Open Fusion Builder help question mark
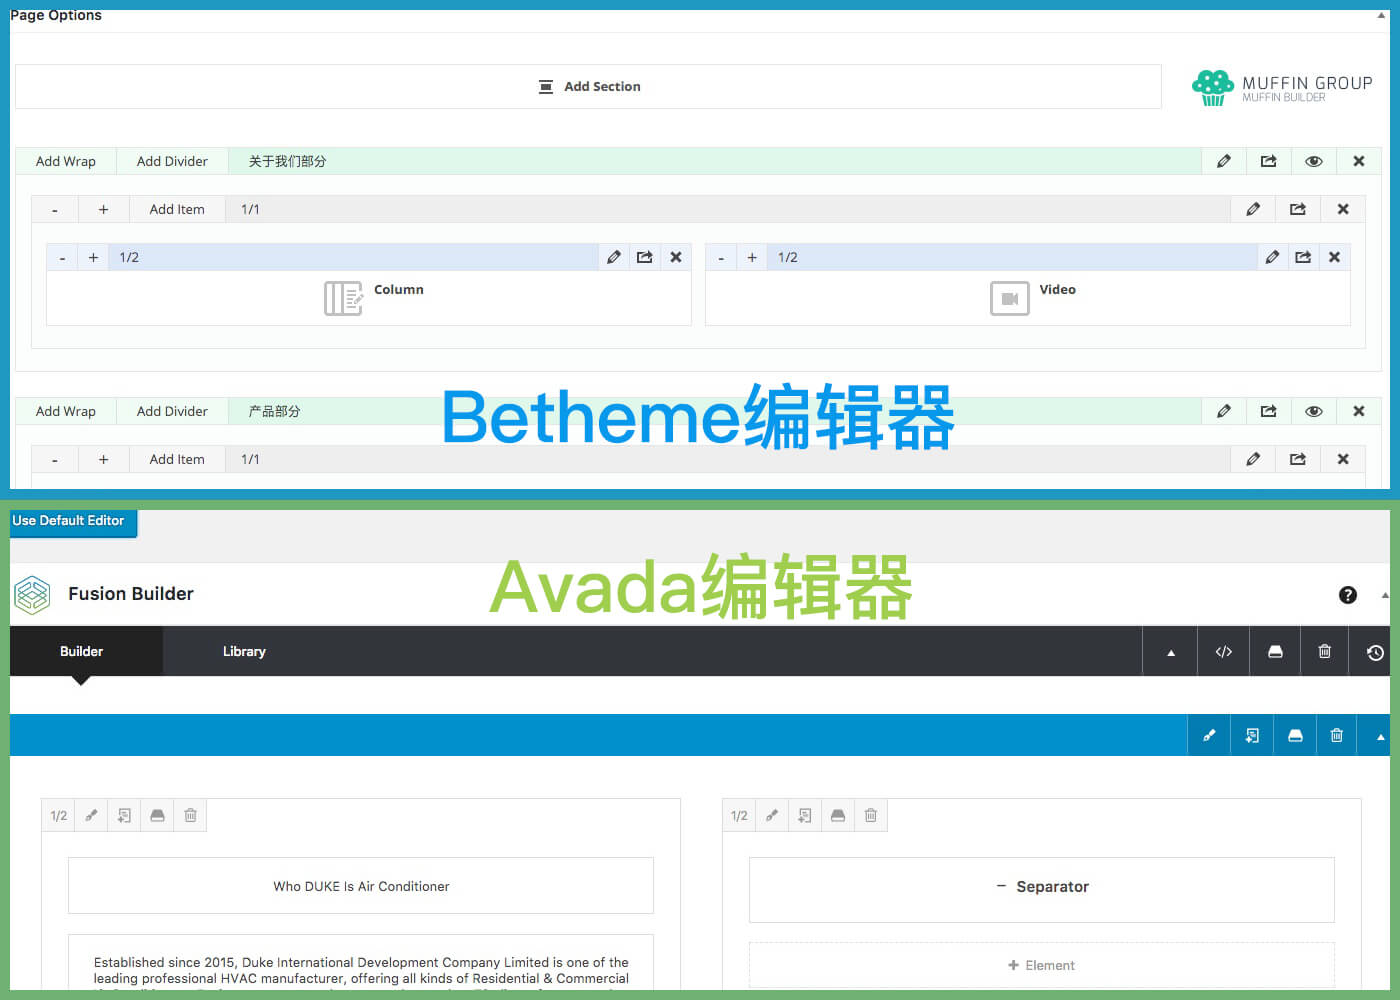1400x1000 pixels. [1347, 595]
